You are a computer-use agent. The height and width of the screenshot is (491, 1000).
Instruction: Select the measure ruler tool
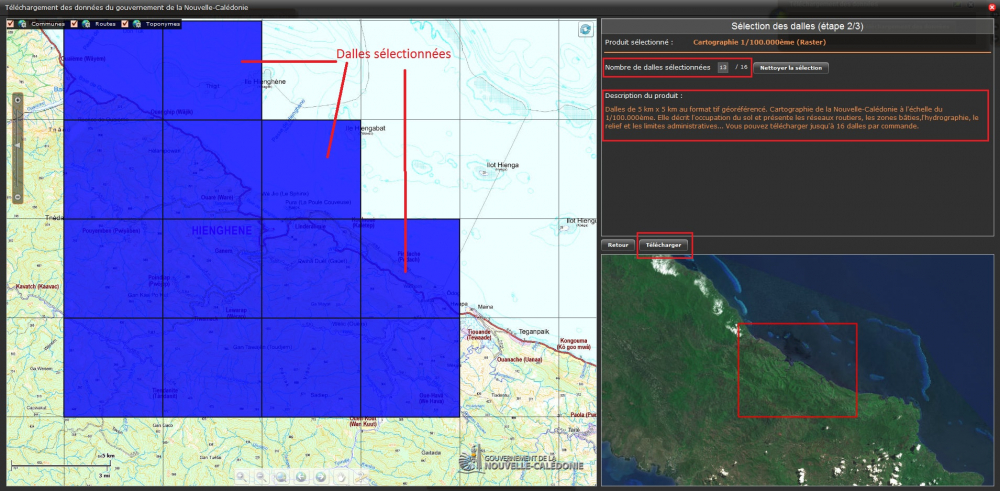coord(361,476)
